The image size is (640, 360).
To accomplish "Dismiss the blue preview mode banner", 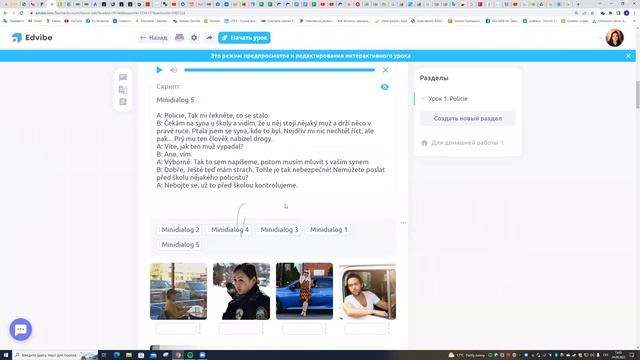I will point(628,56).
